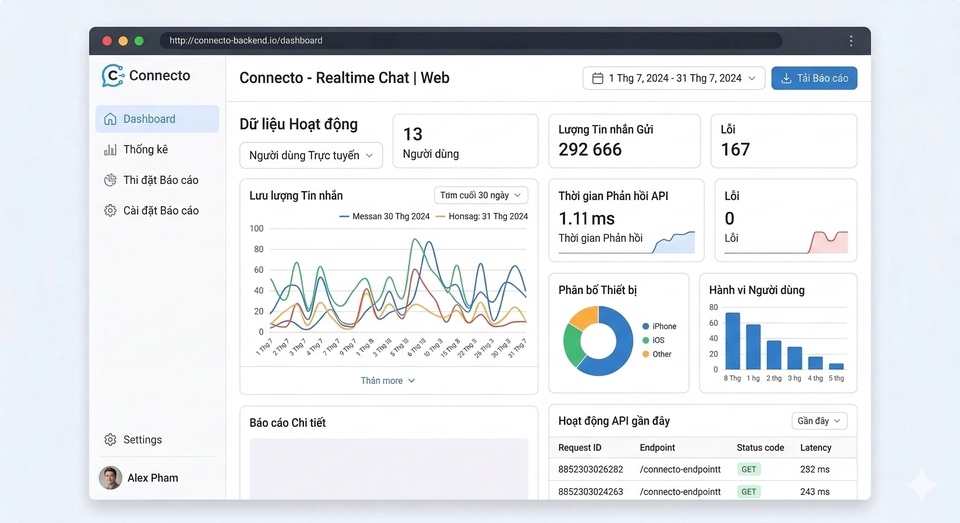Click the Tải Báo cáo download button
This screenshot has width=960, height=523.
[x=813, y=78]
